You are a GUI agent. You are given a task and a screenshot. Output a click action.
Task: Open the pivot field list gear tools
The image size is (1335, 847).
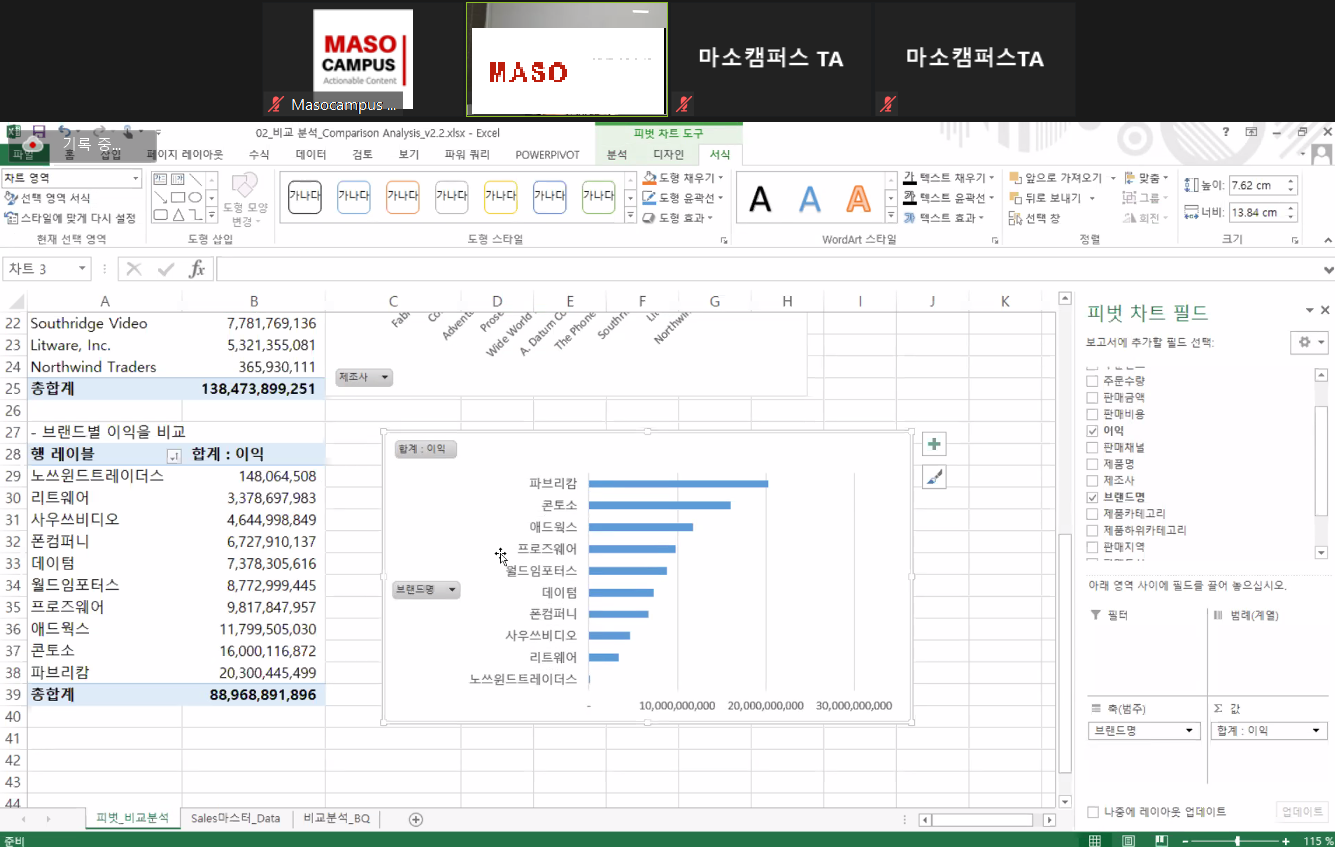(1308, 342)
